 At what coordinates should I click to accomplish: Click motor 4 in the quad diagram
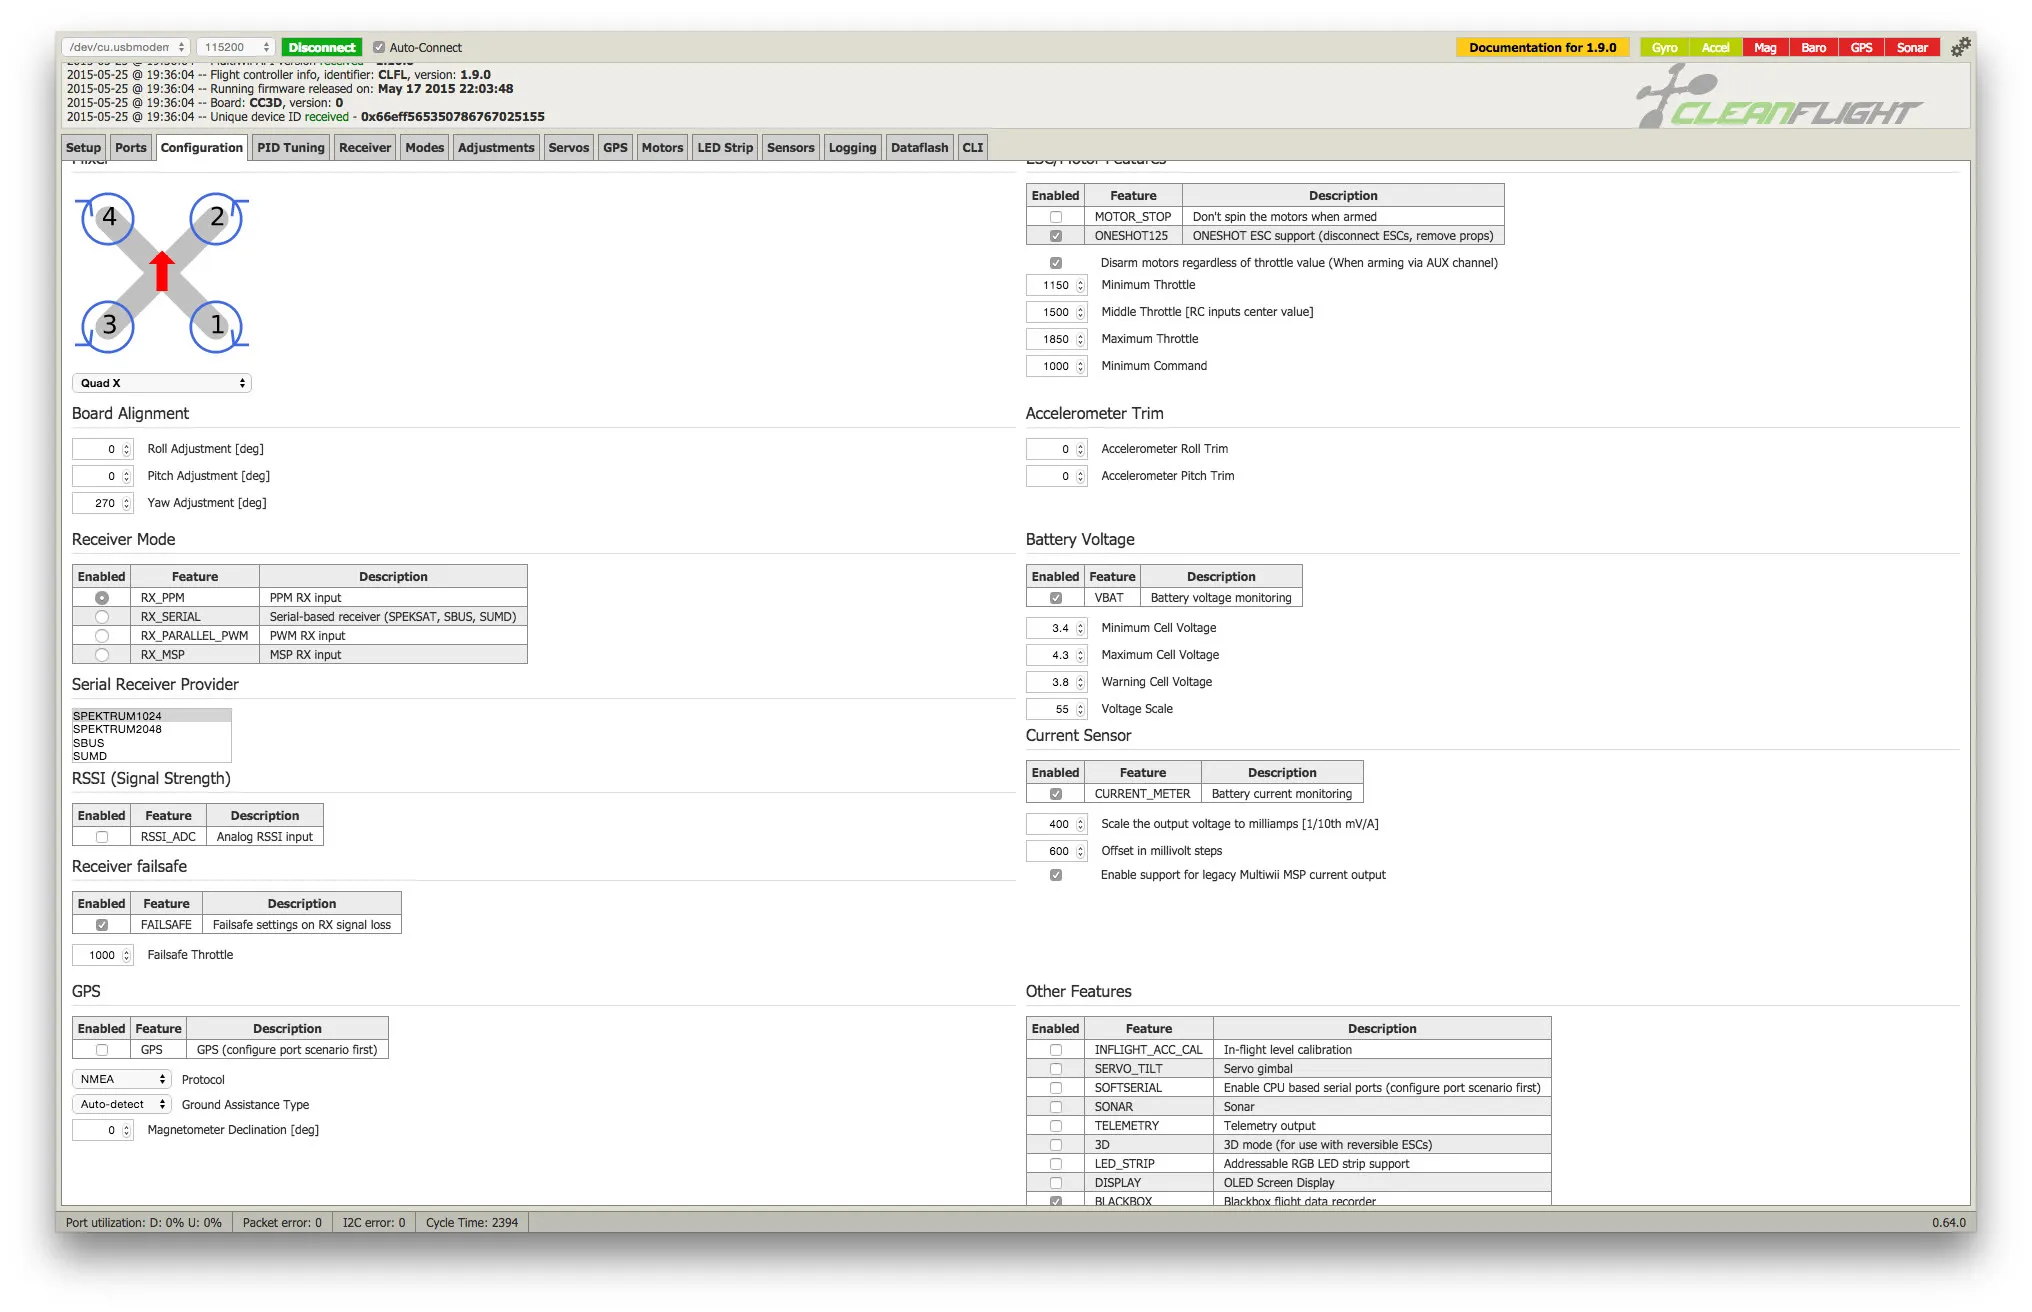pos(109,217)
